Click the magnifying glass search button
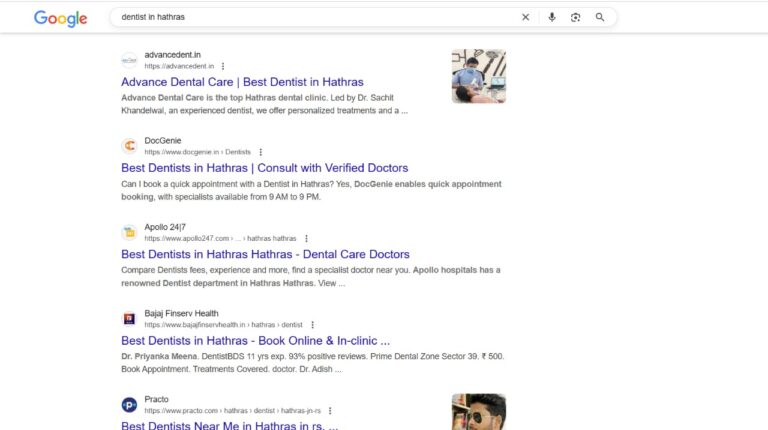Screen dimensions: 768x430 pyautogui.click(x=600, y=17)
